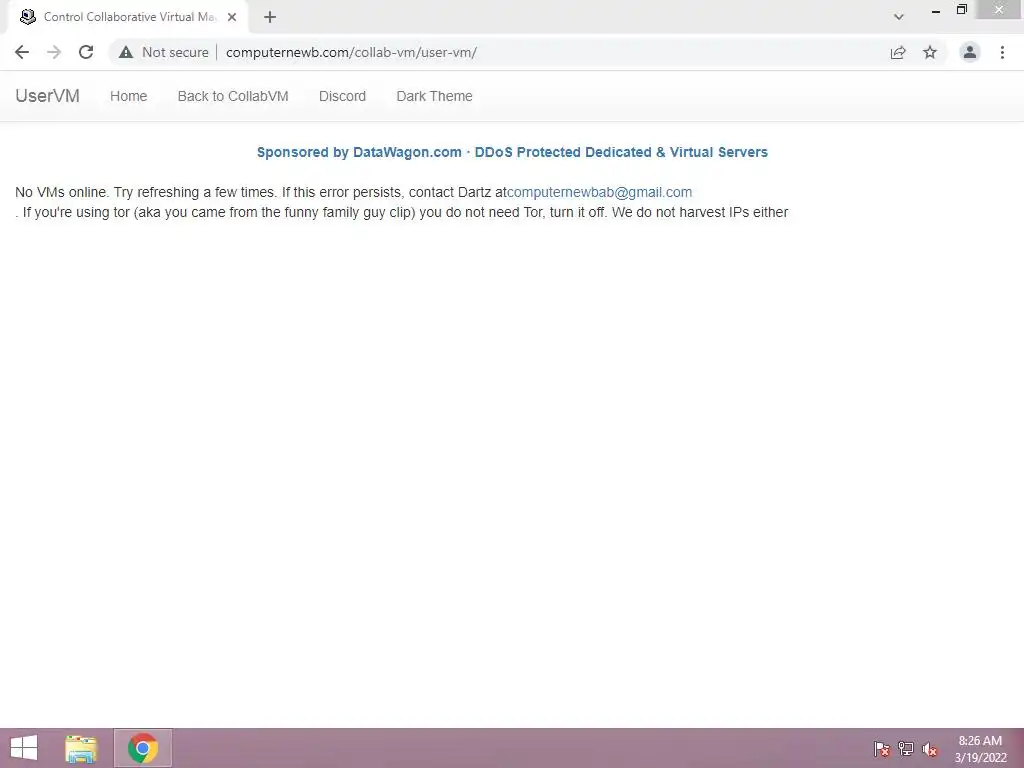
Task: Close the Control Collaborative Virtual Machines tab
Action: (232, 17)
